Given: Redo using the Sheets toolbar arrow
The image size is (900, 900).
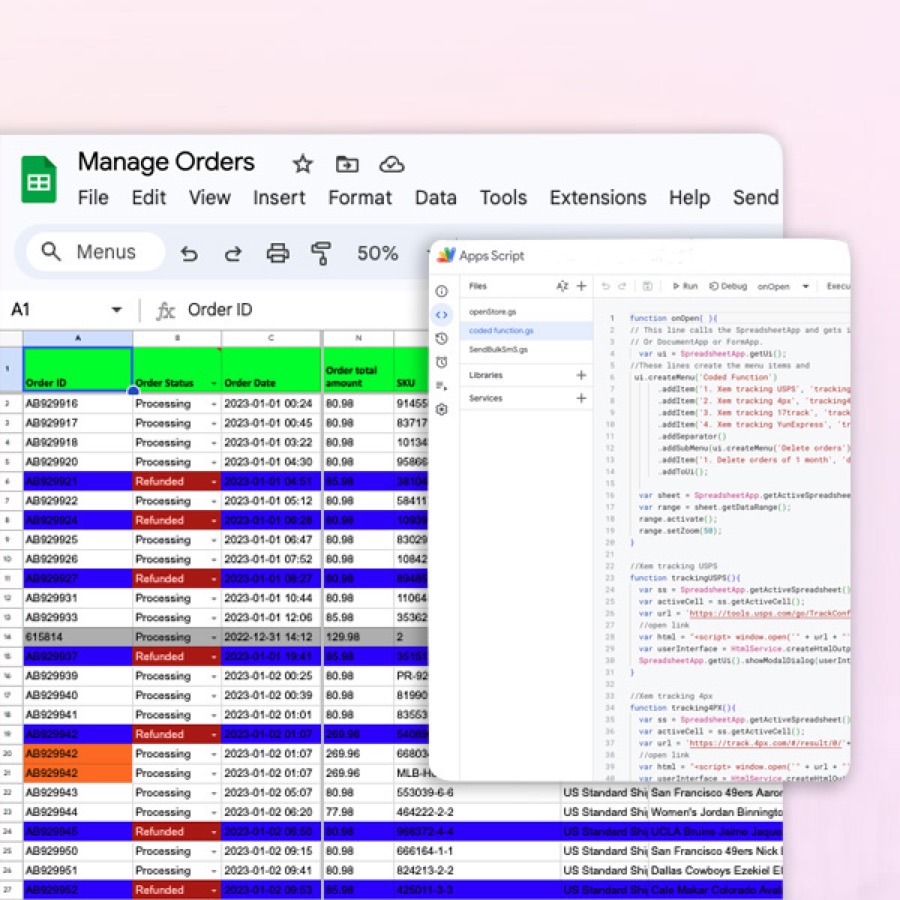Looking at the screenshot, I should click(x=232, y=253).
